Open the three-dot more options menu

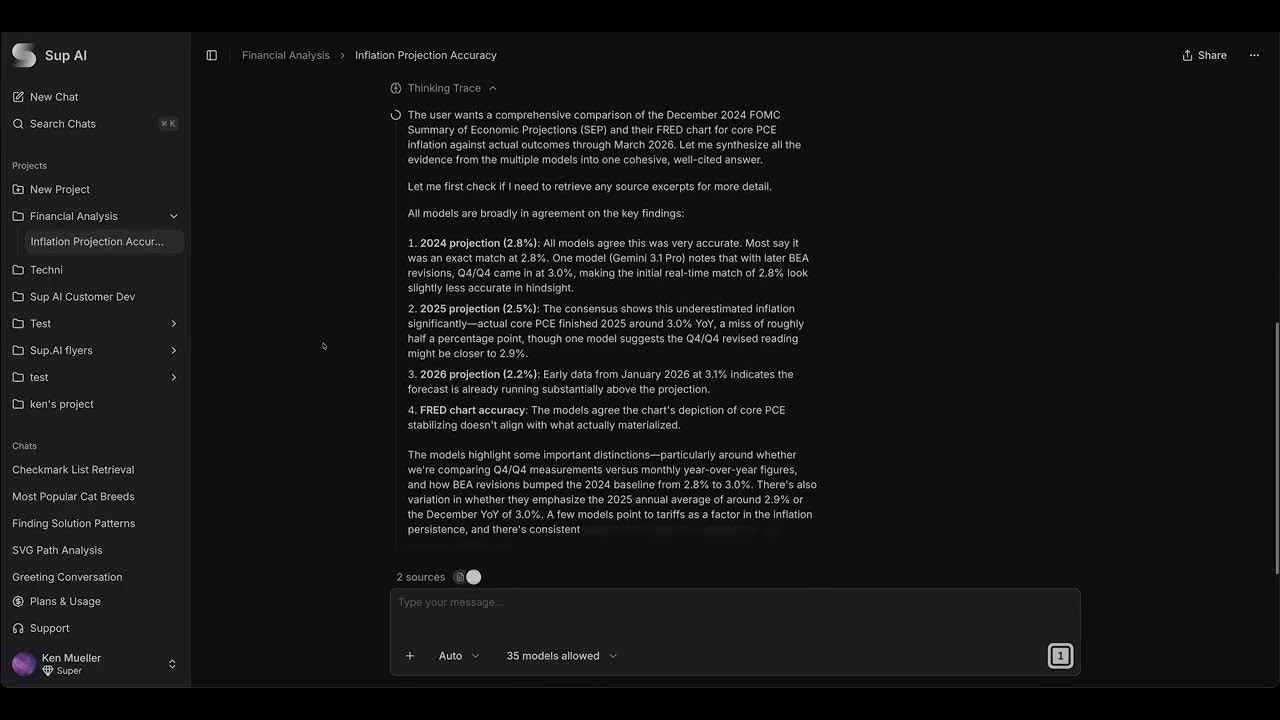[x=1254, y=55]
